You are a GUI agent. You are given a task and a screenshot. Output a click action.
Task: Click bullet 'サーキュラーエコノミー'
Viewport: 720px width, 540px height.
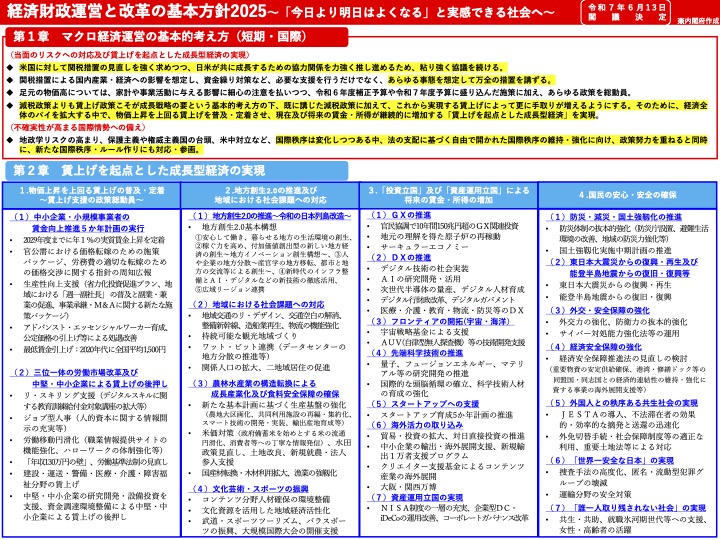pos(424,248)
